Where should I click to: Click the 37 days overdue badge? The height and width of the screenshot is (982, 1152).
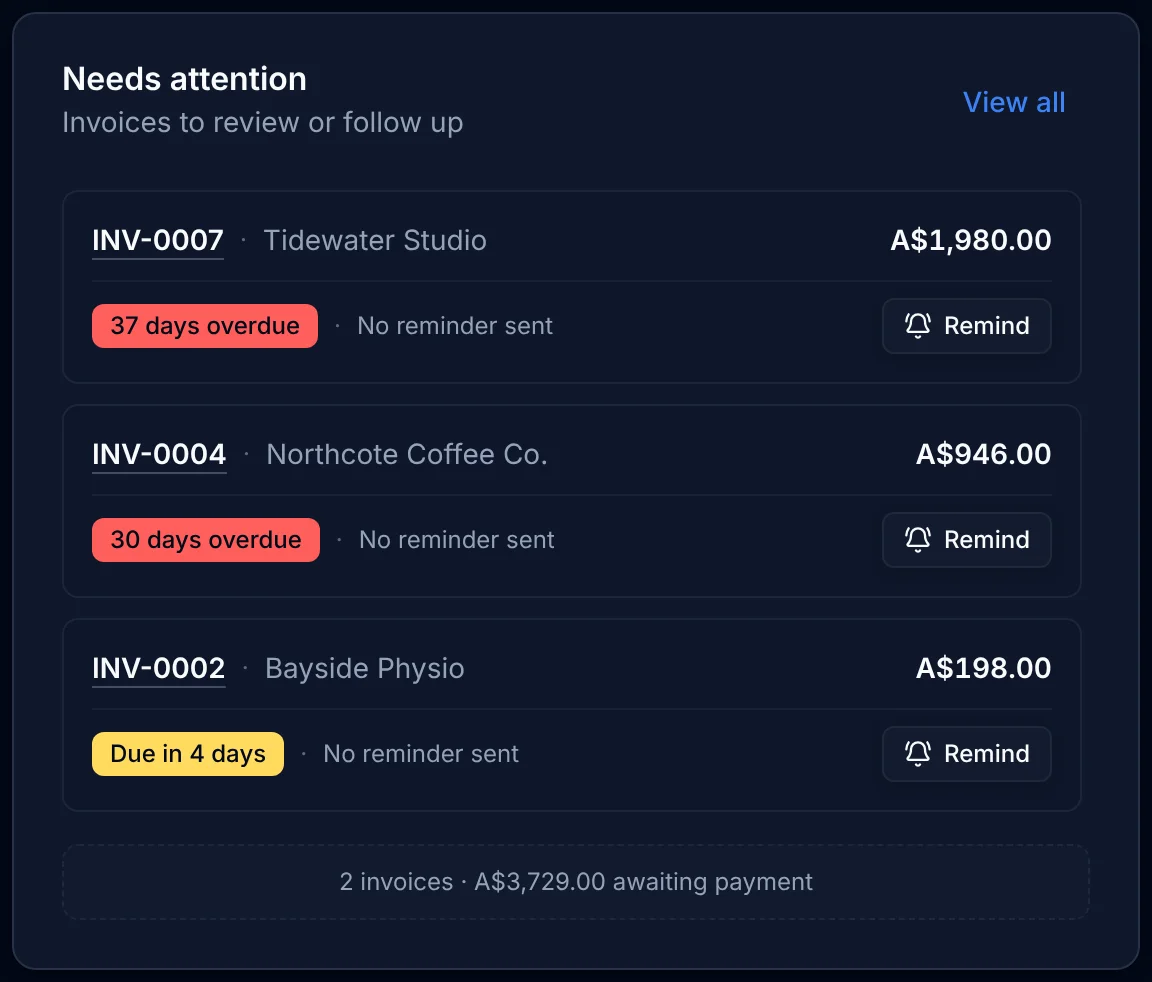click(205, 325)
